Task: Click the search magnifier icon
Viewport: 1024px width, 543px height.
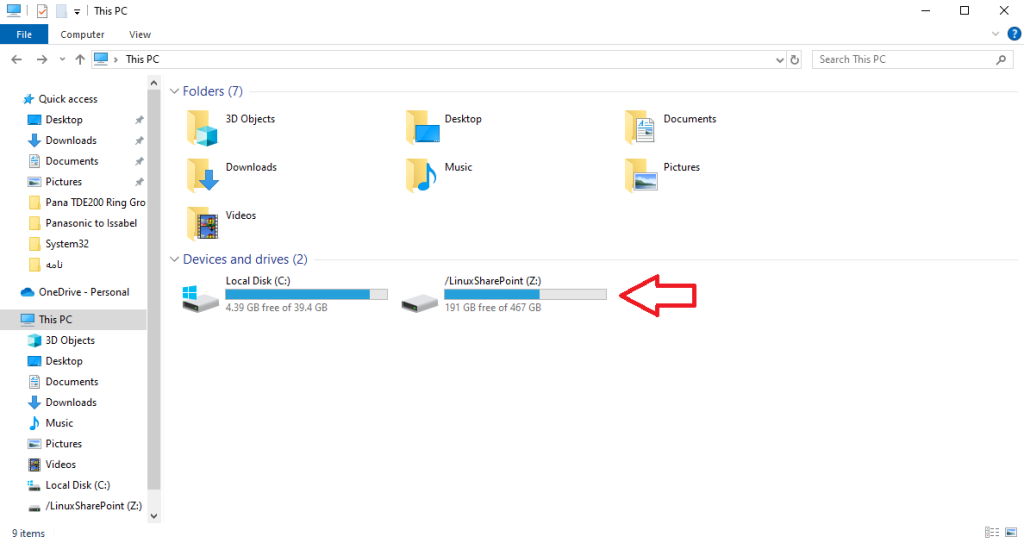Action: [1001, 59]
